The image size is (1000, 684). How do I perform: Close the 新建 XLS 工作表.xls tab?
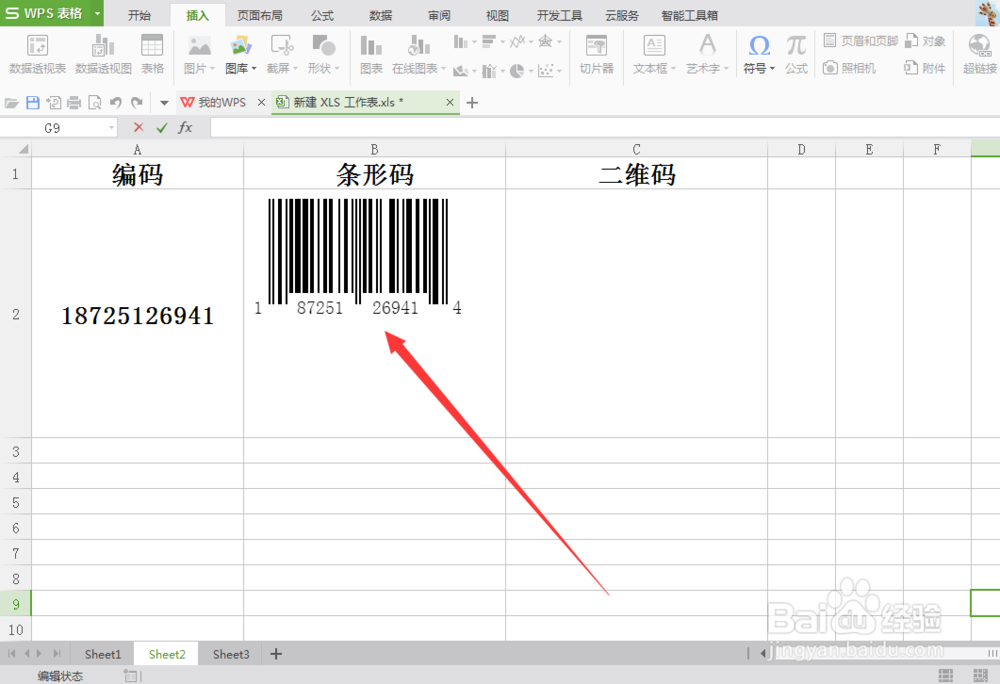(450, 103)
